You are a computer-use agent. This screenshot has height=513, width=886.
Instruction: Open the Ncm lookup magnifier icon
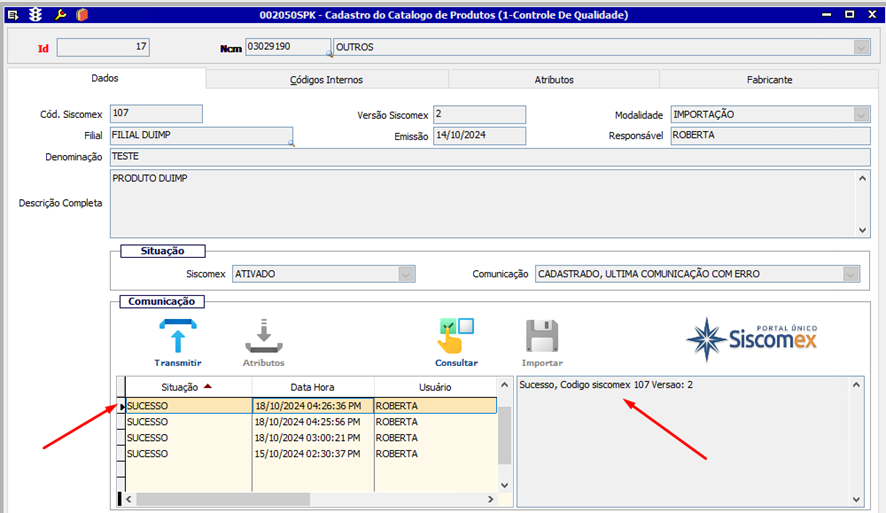point(329,54)
